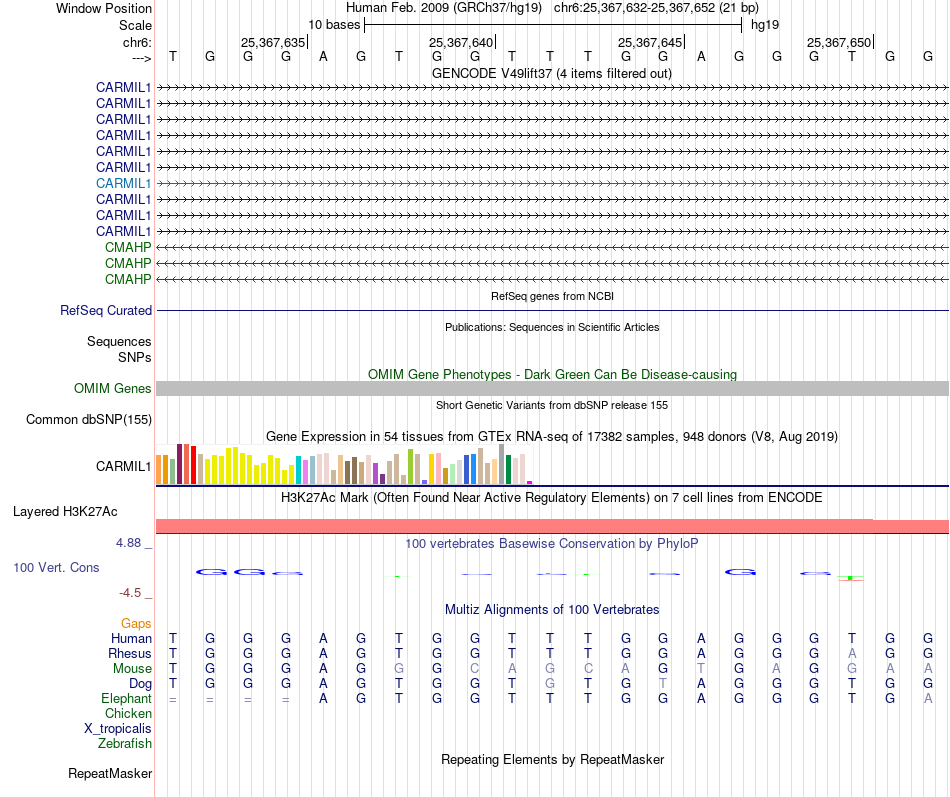Open '100 vertebrates Basewise Conservation by PhyloP' title

pos(552,544)
